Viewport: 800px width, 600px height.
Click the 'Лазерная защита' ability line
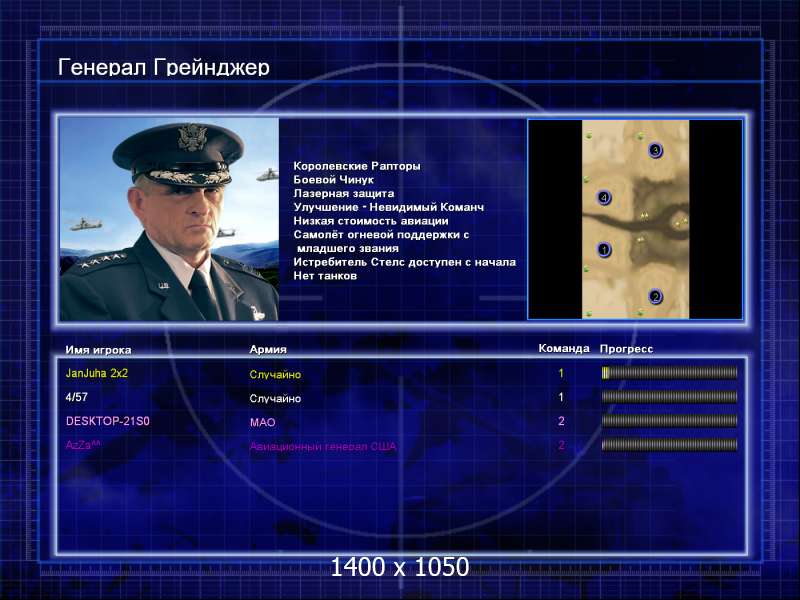pyautogui.click(x=343, y=193)
